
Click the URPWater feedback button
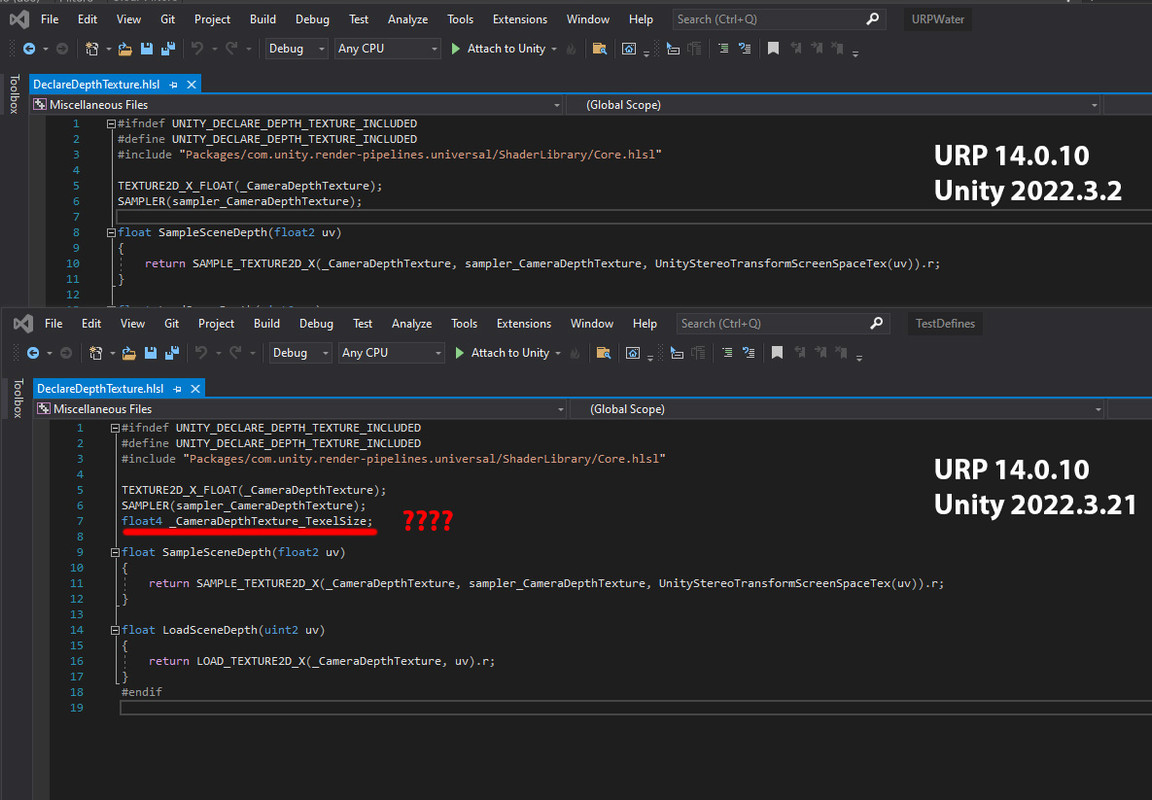pos(937,18)
